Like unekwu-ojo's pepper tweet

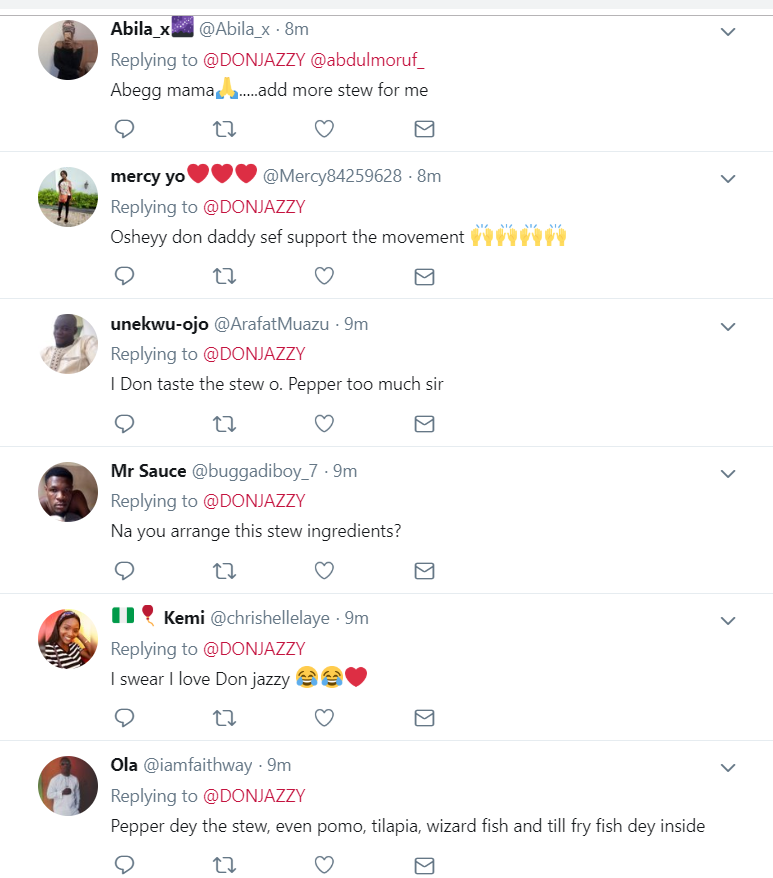(x=324, y=423)
